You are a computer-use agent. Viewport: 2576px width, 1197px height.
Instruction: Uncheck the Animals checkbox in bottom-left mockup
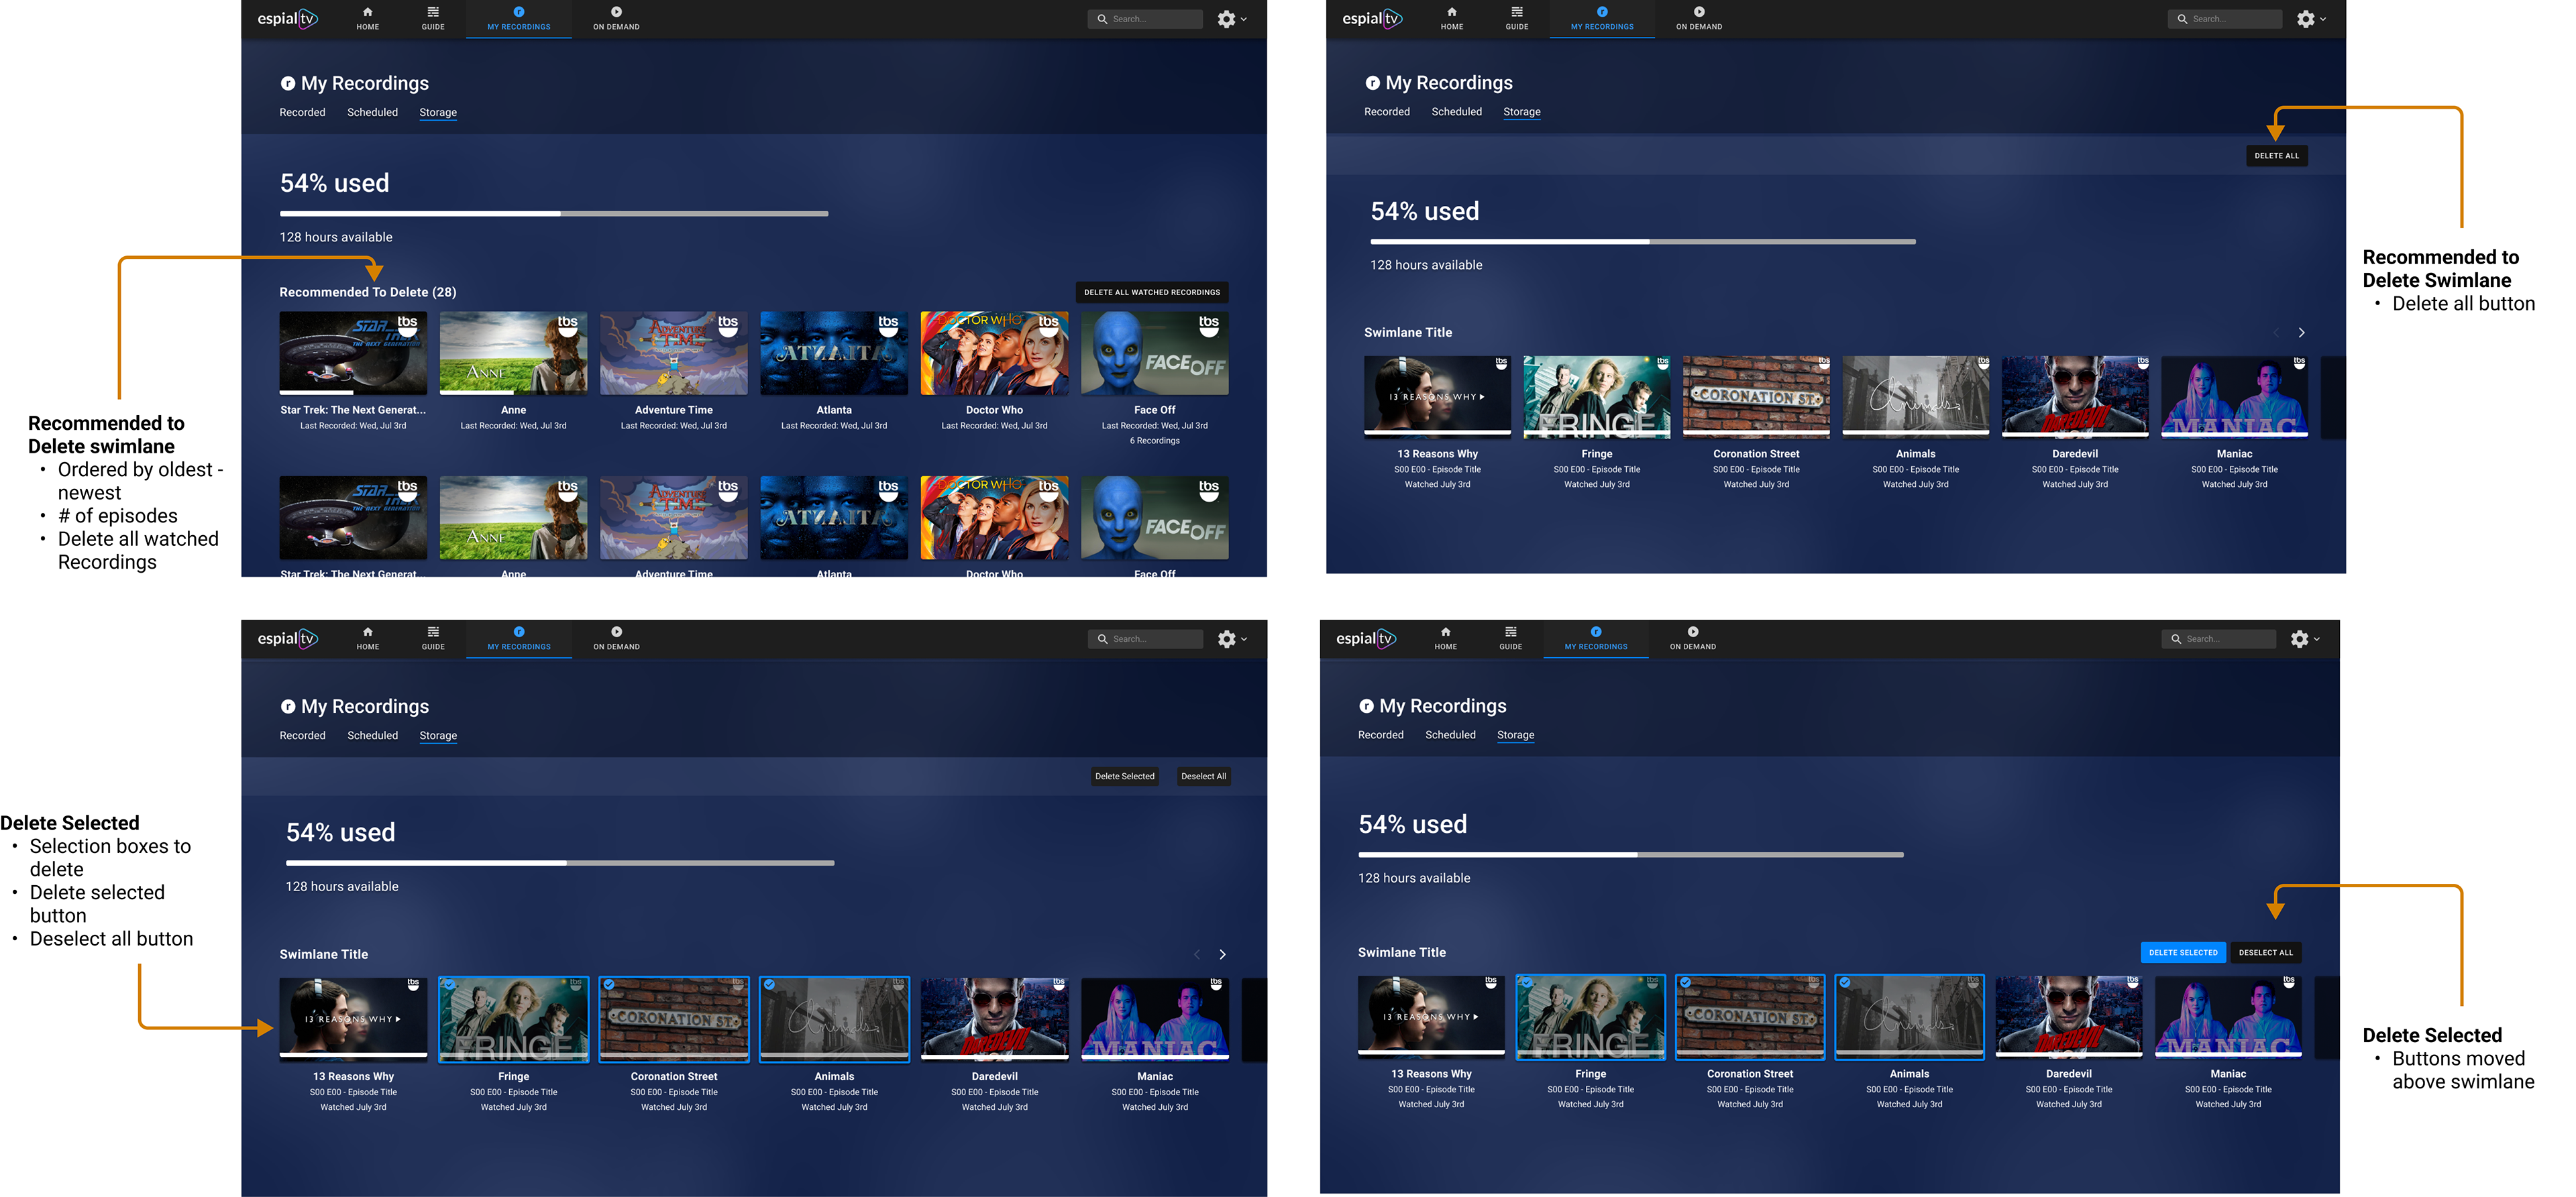(x=769, y=985)
